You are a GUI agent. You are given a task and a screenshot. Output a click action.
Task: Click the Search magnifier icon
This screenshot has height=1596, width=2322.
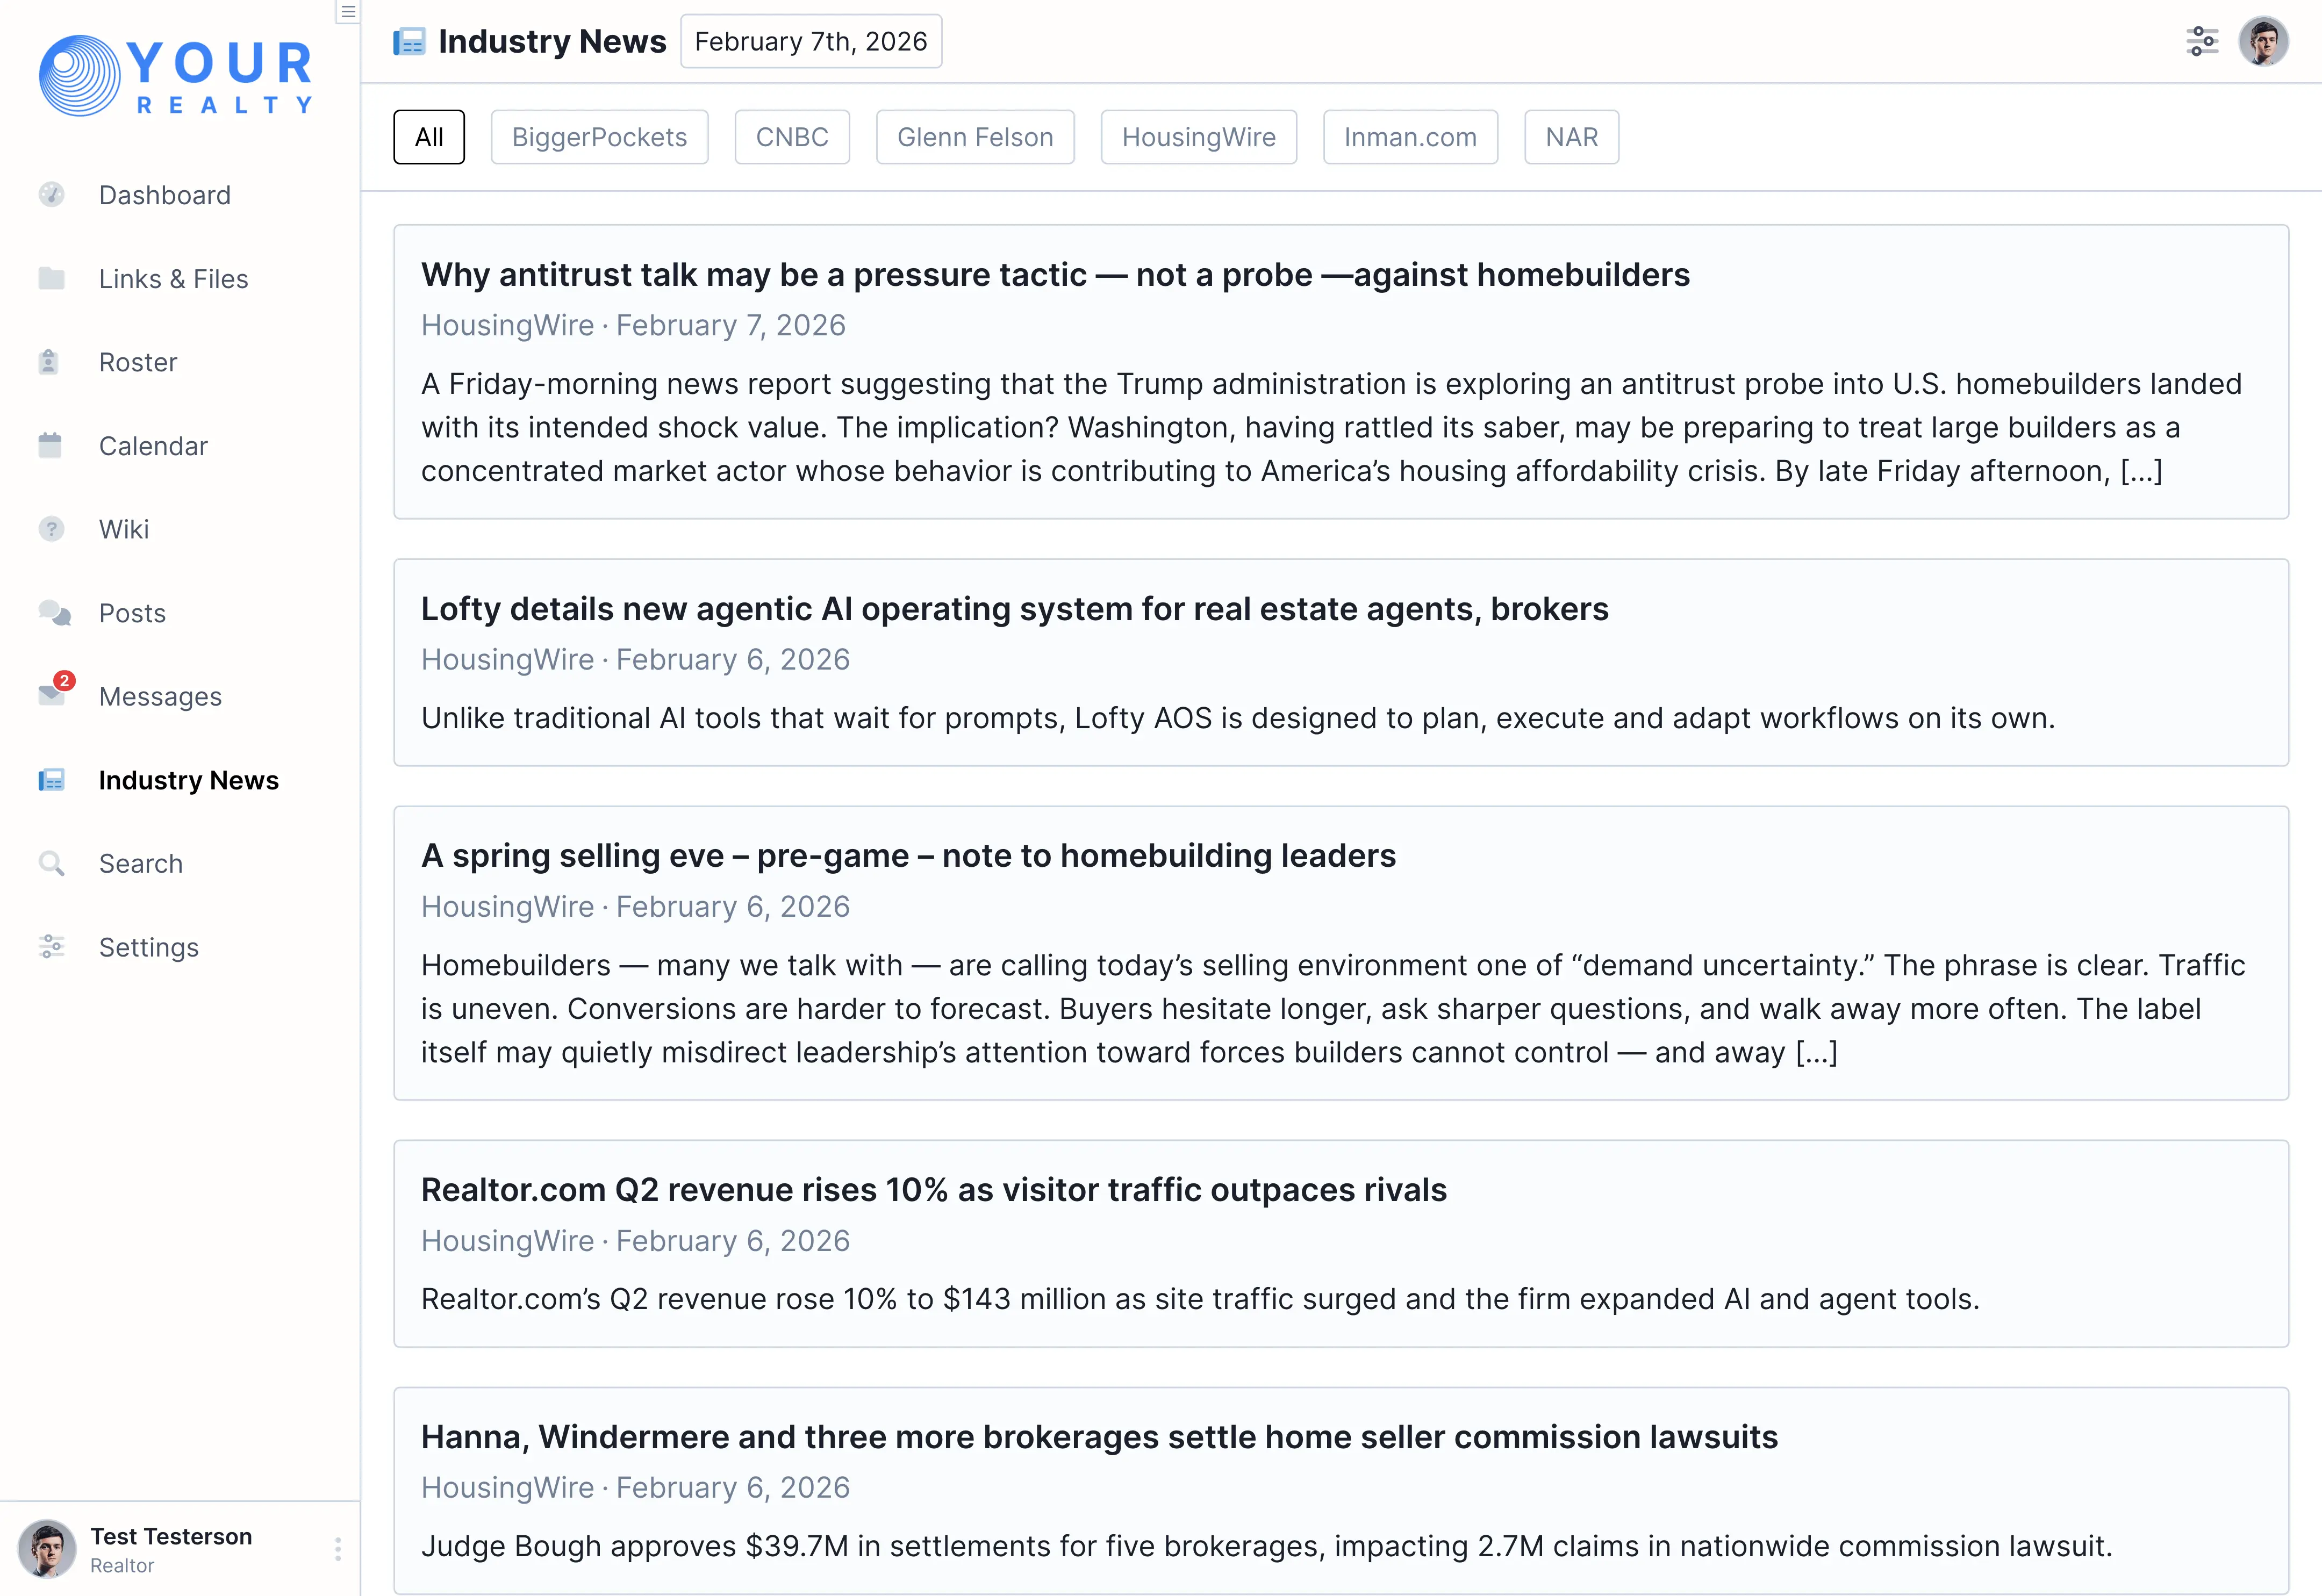(51, 863)
